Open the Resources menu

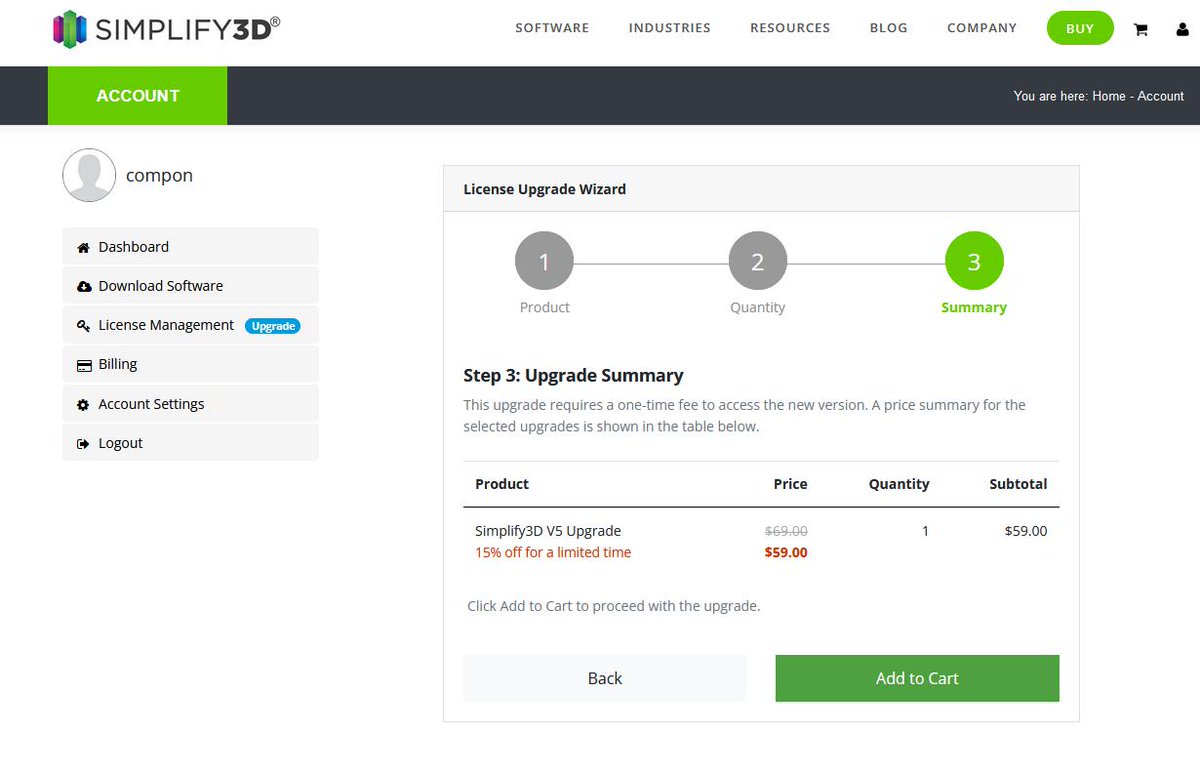[790, 28]
